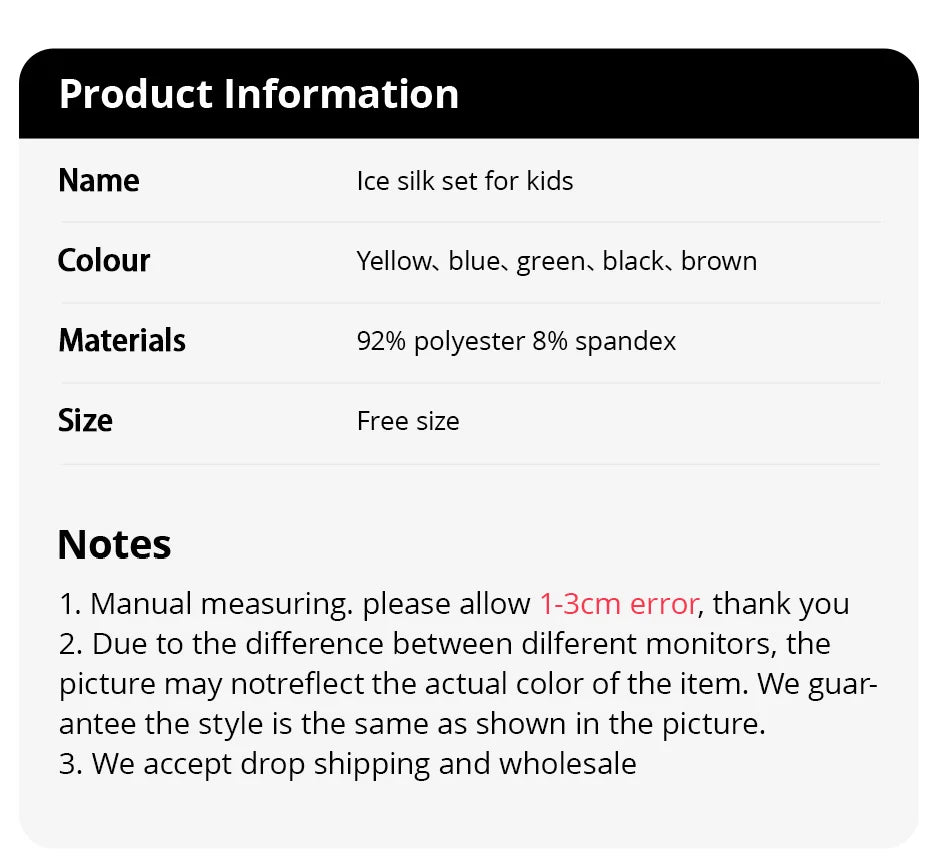Click the red '1-3cm error' text

tap(618, 604)
